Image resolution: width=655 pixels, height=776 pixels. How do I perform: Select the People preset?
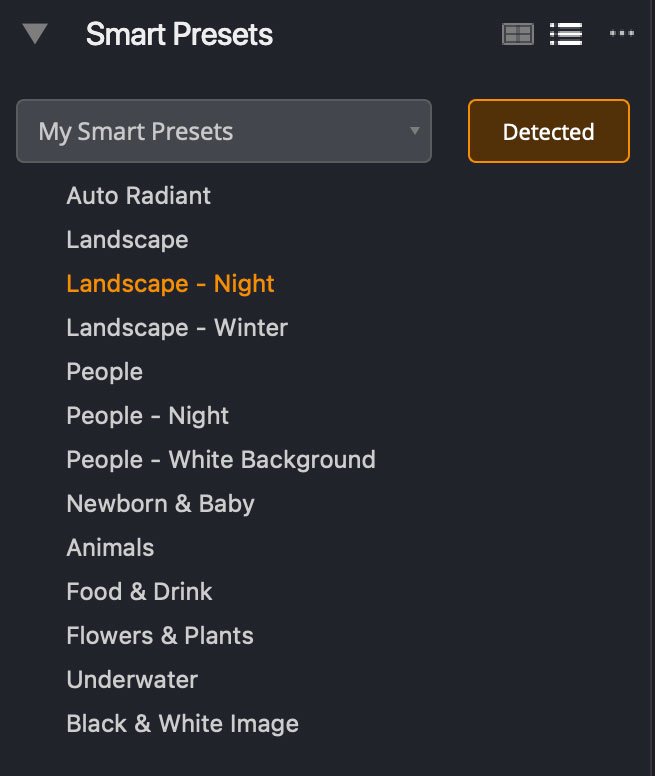tap(105, 372)
